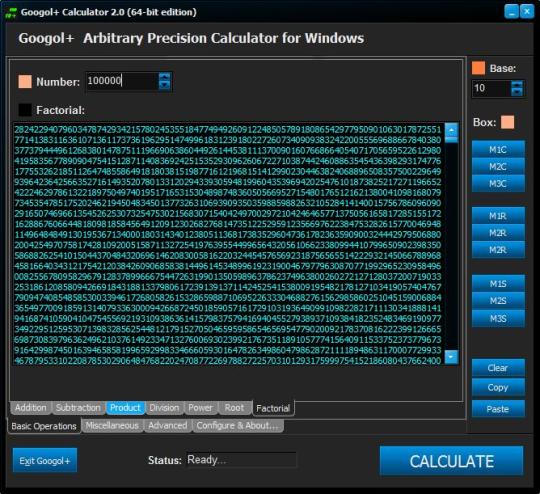Click the M1R memory recall button

tap(498, 216)
